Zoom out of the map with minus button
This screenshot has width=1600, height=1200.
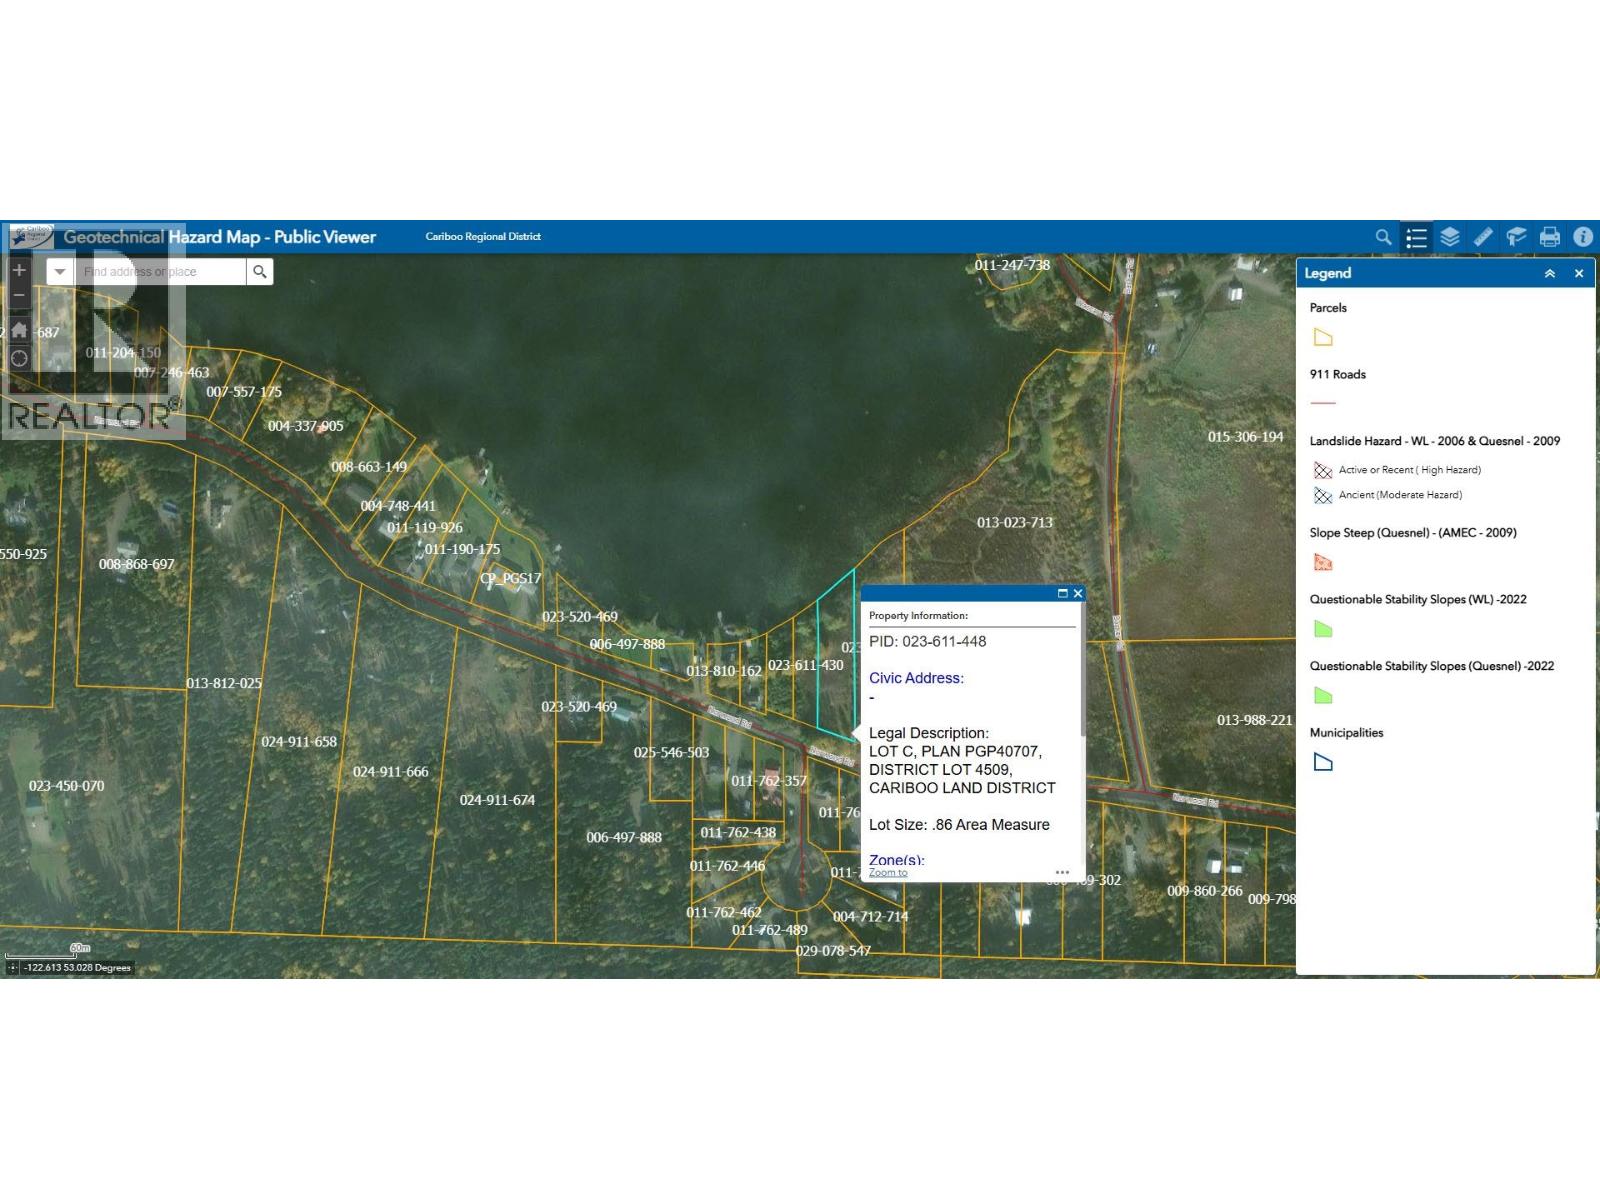pos(19,295)
